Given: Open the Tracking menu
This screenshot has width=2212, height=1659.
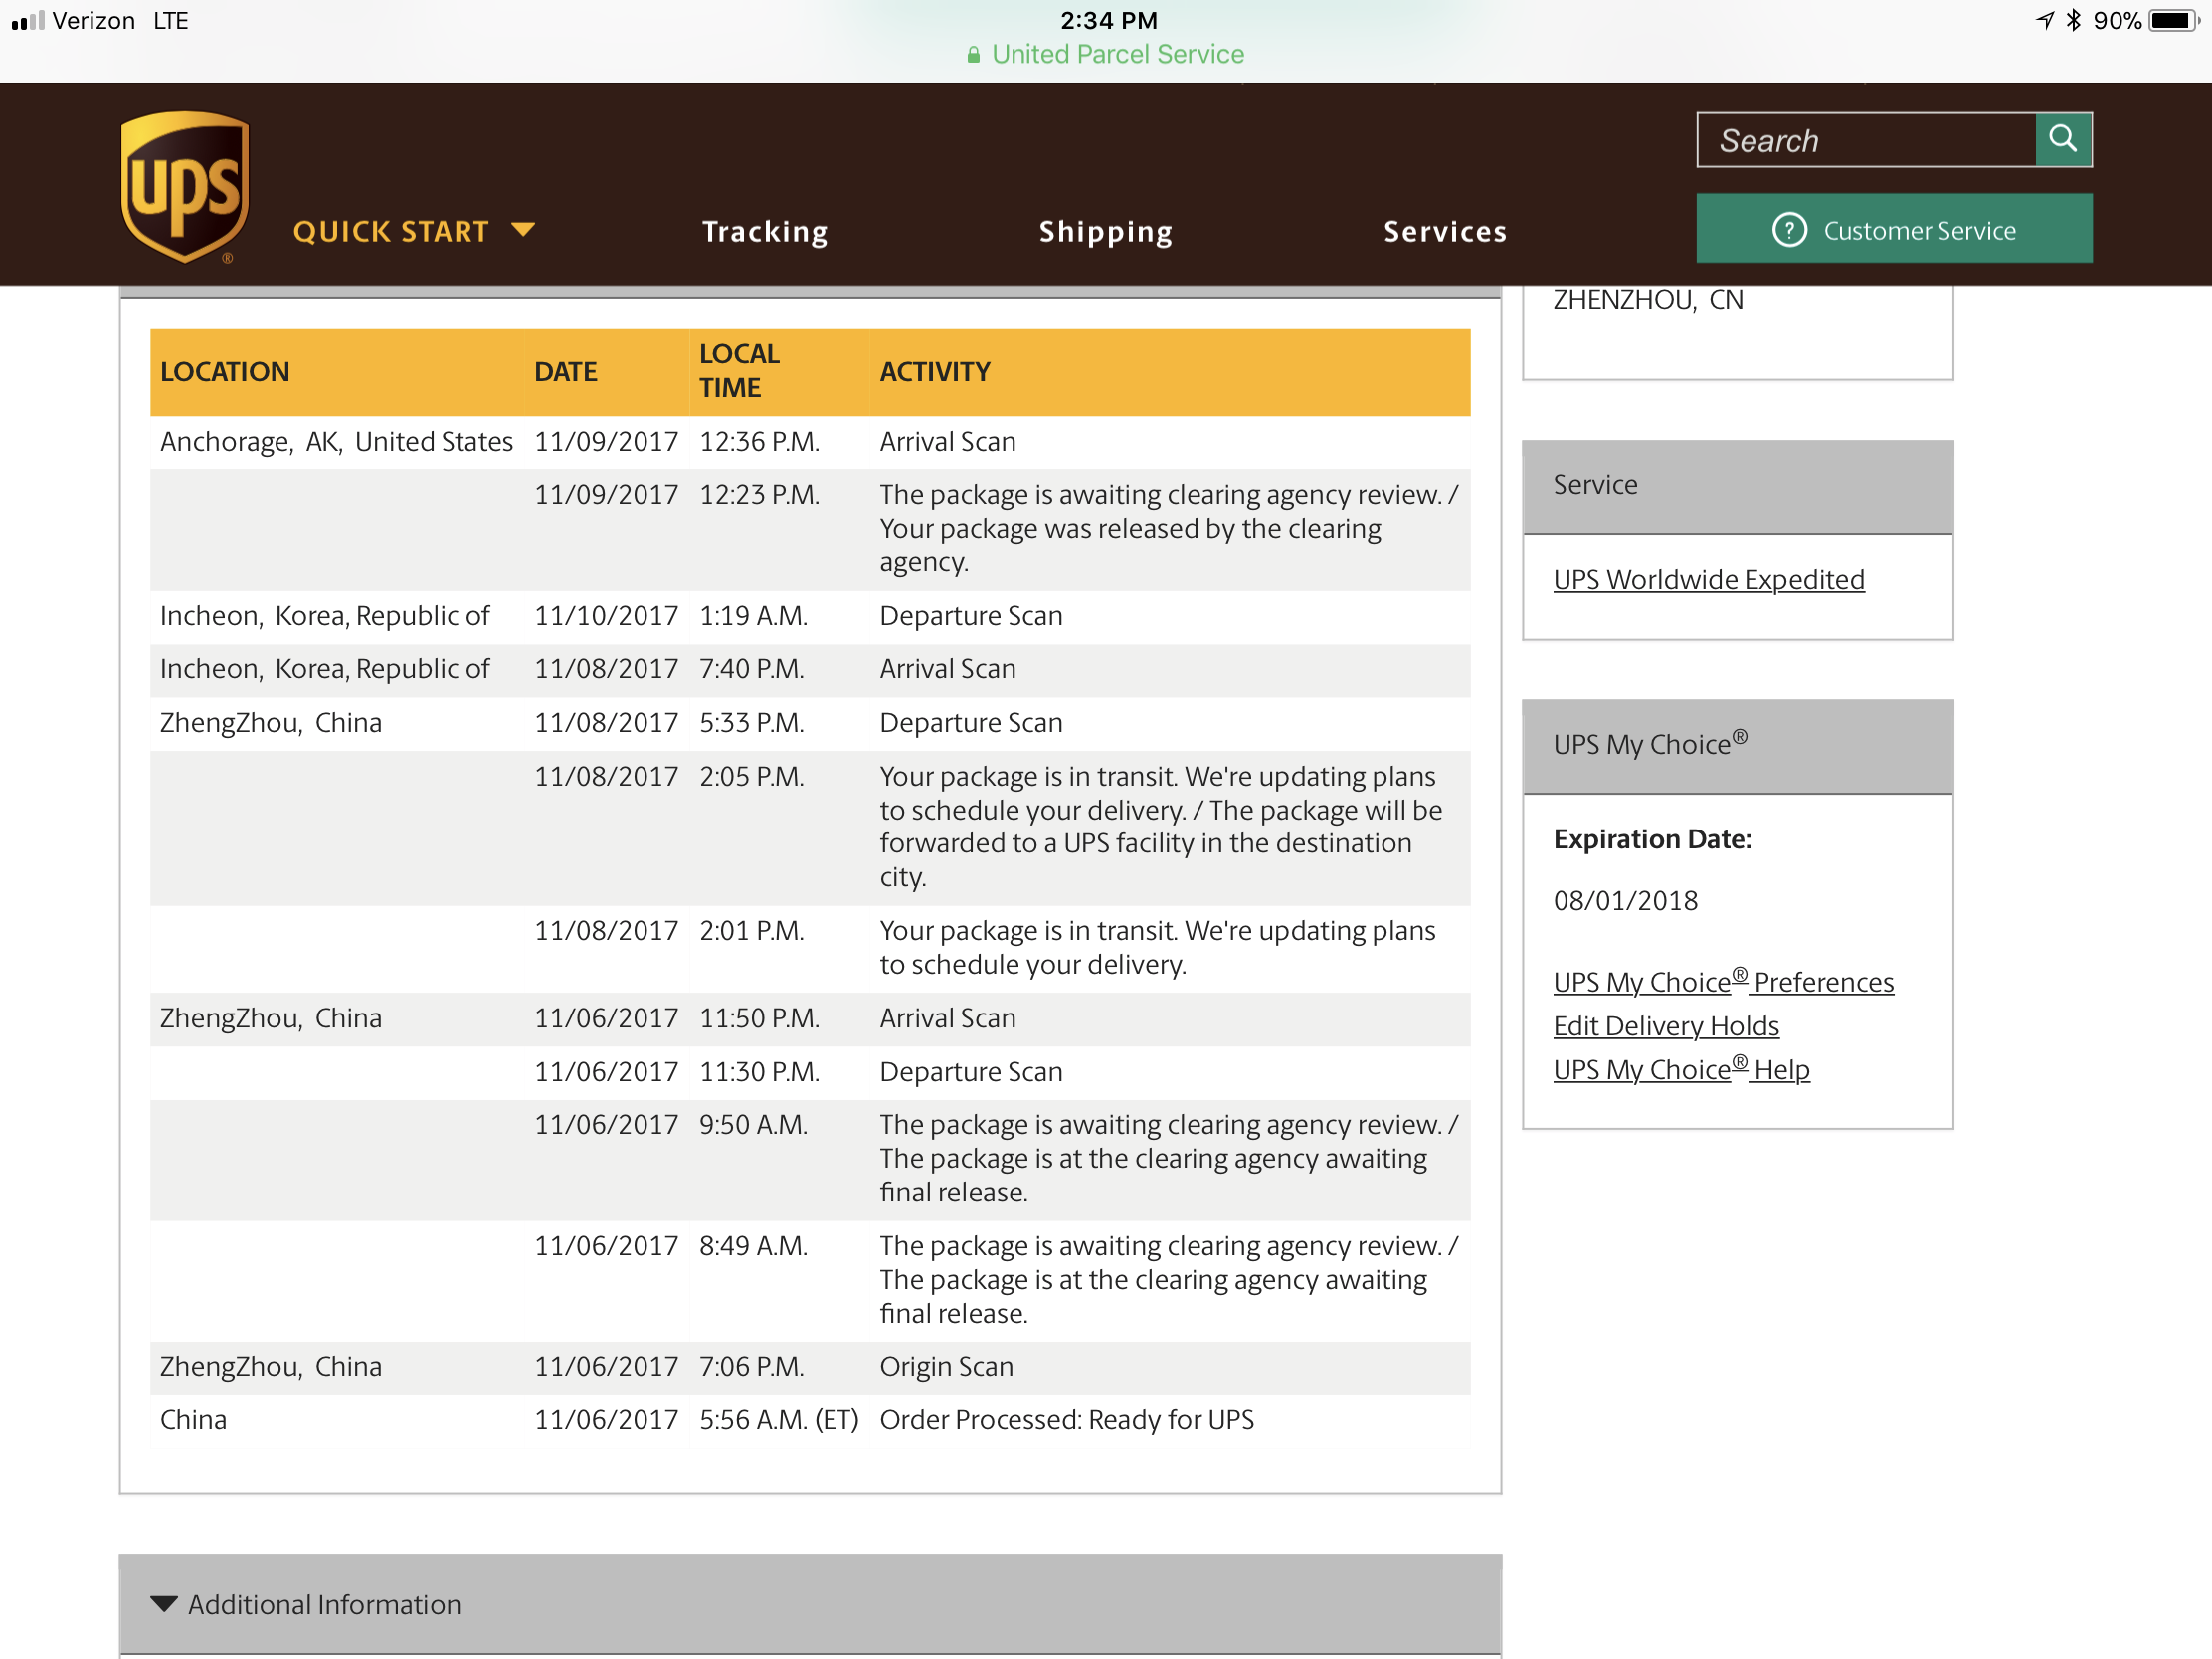Looking at the screenshot, I should [765, 231].
